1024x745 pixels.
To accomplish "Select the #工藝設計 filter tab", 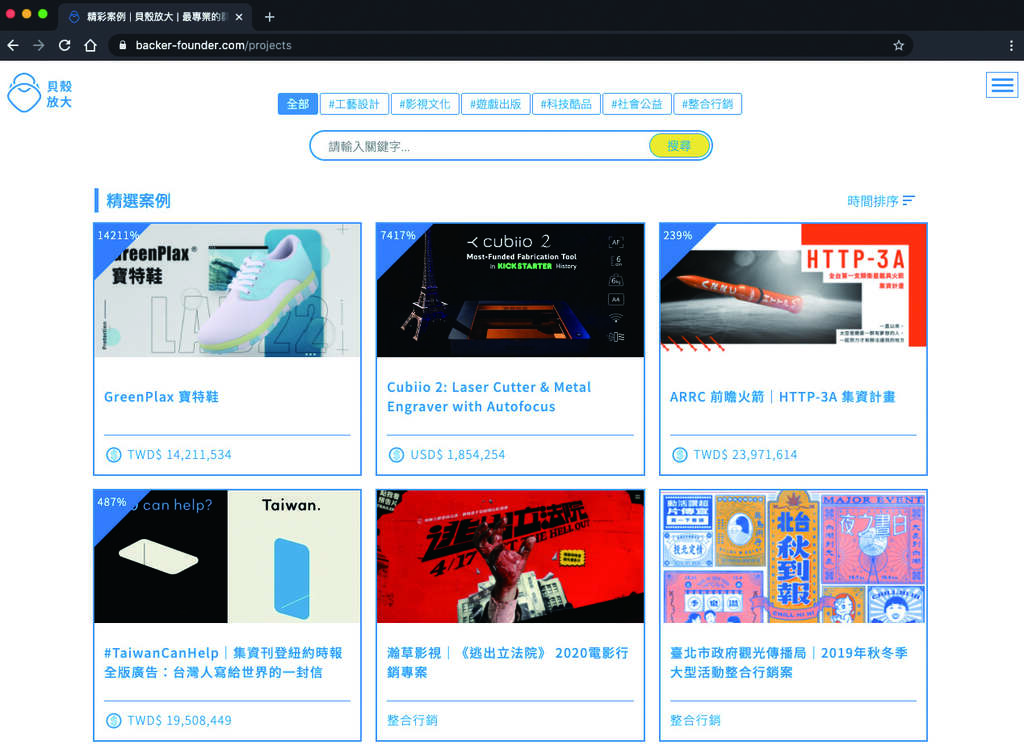I will 354,104.
